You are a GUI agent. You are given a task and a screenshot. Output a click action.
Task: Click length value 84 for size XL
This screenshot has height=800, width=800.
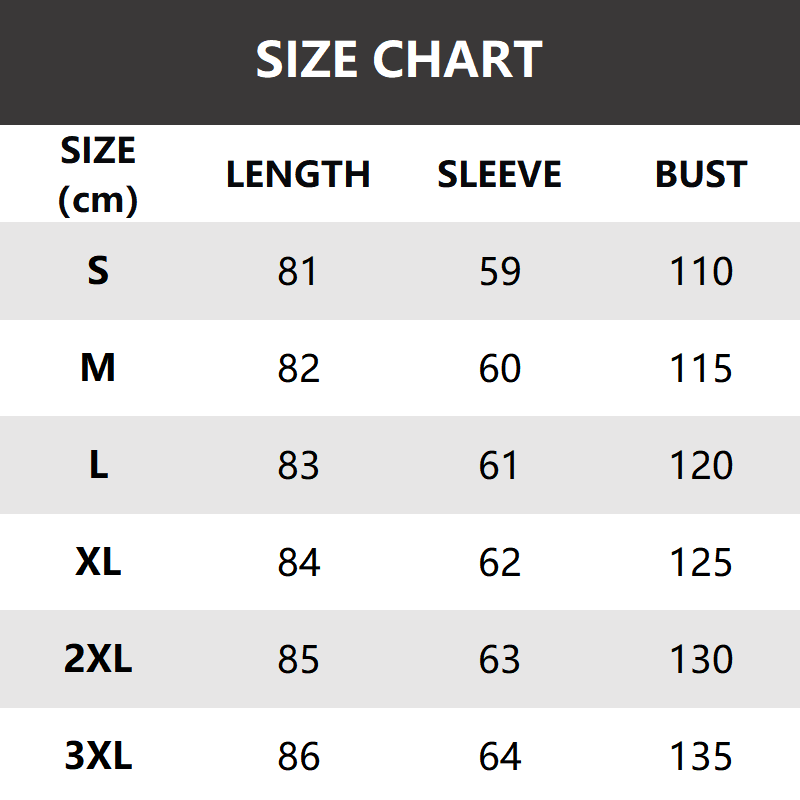[x=298, y=562]
